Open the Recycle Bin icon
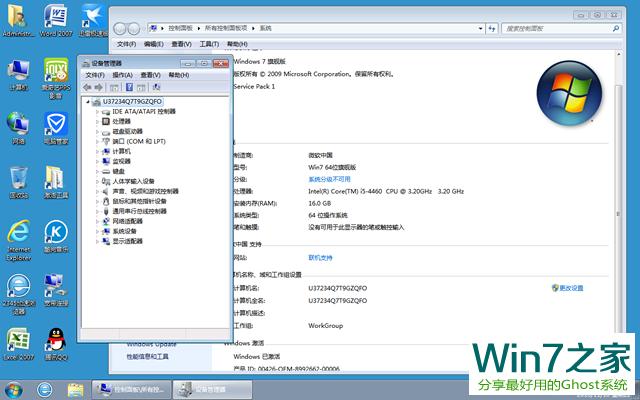This screenshot has height=400, width=640. point(18,182)
